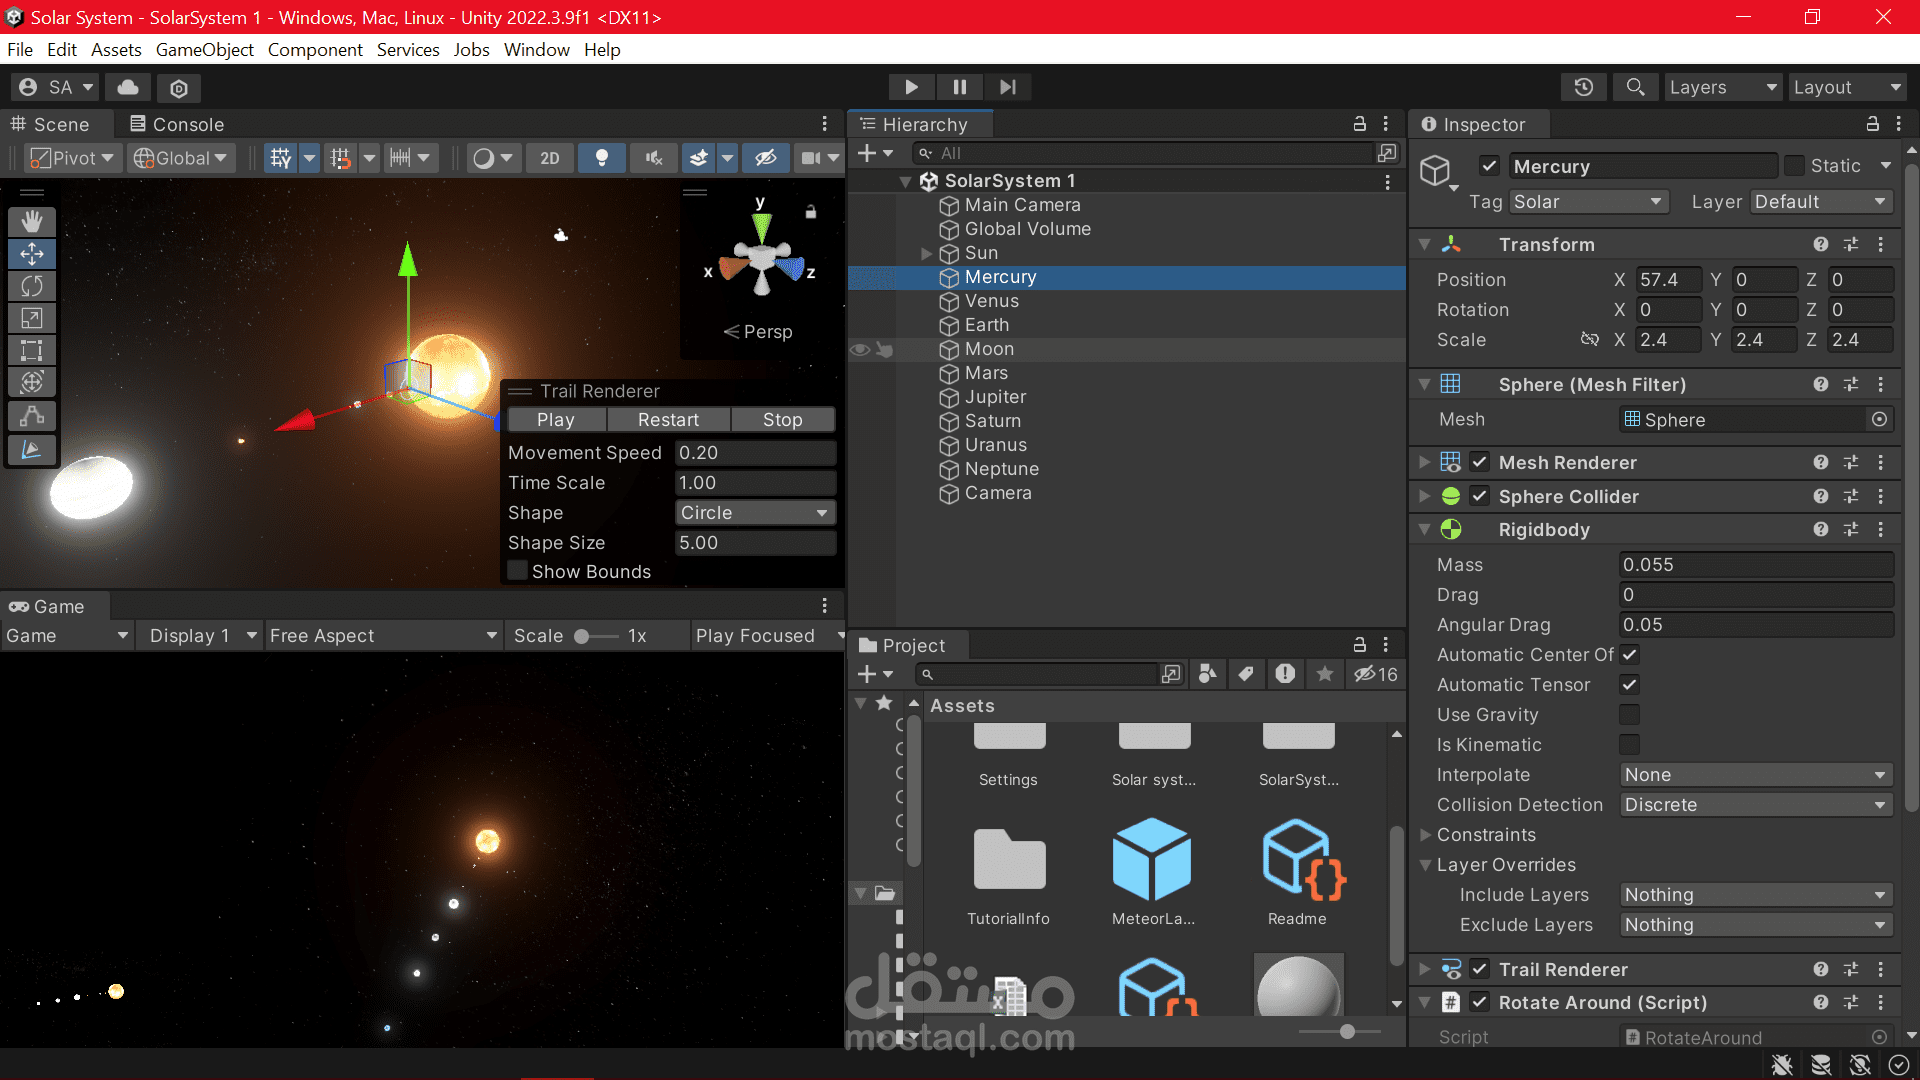This screenshot has height=1080, width=1920.
Task: Open the Shape Circle dropdown
Action: [754, 512]
